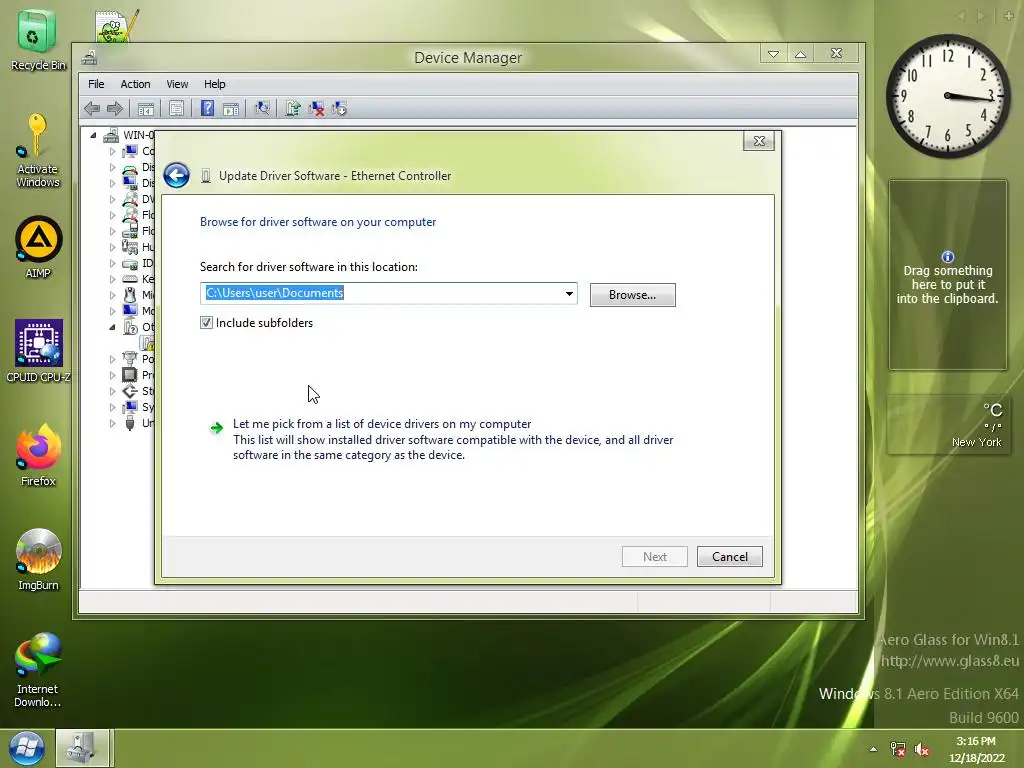The width and height of the screenshot is (1024, 768).
Task: Click the Scan for hardware changes toolbar icon
Action: (262, 108)
